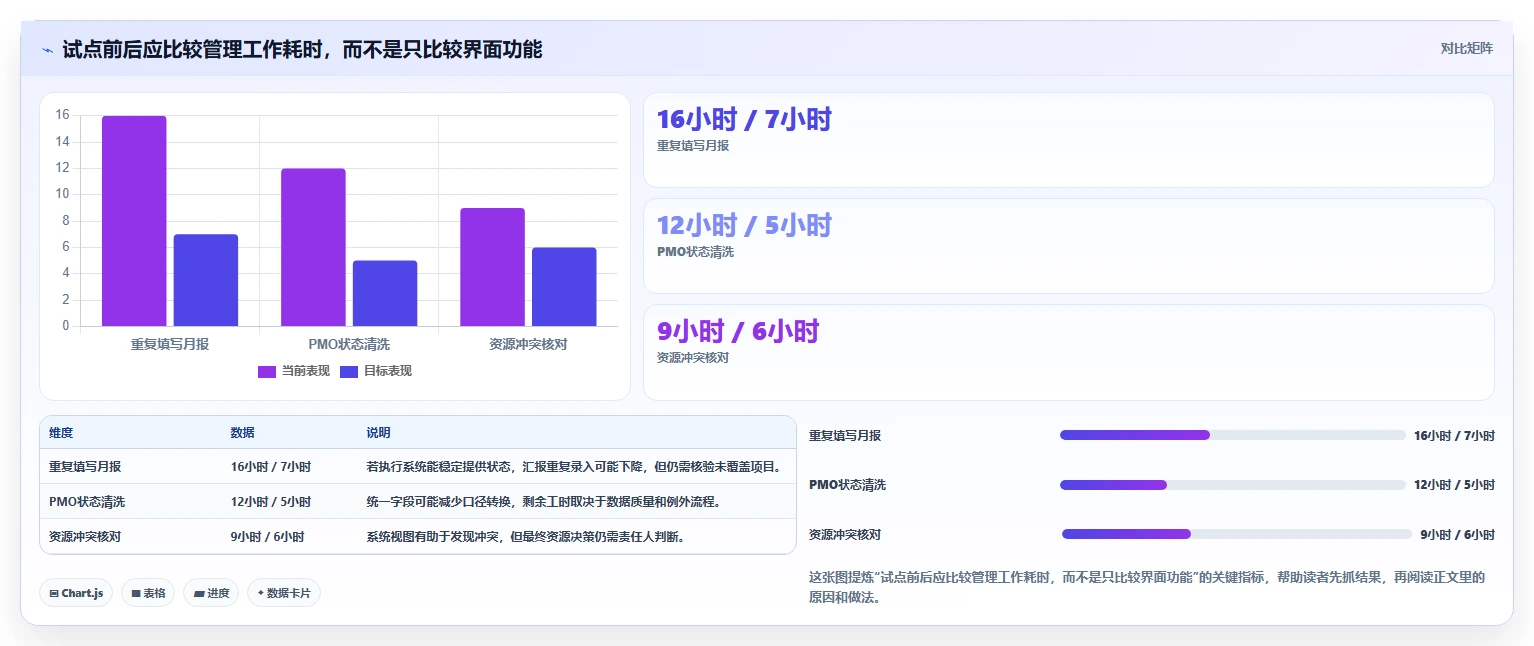Click the 重复填写月报 x-axis label in the chart
The height and width of the screenshot is (646, 1534).
point(170,344)
